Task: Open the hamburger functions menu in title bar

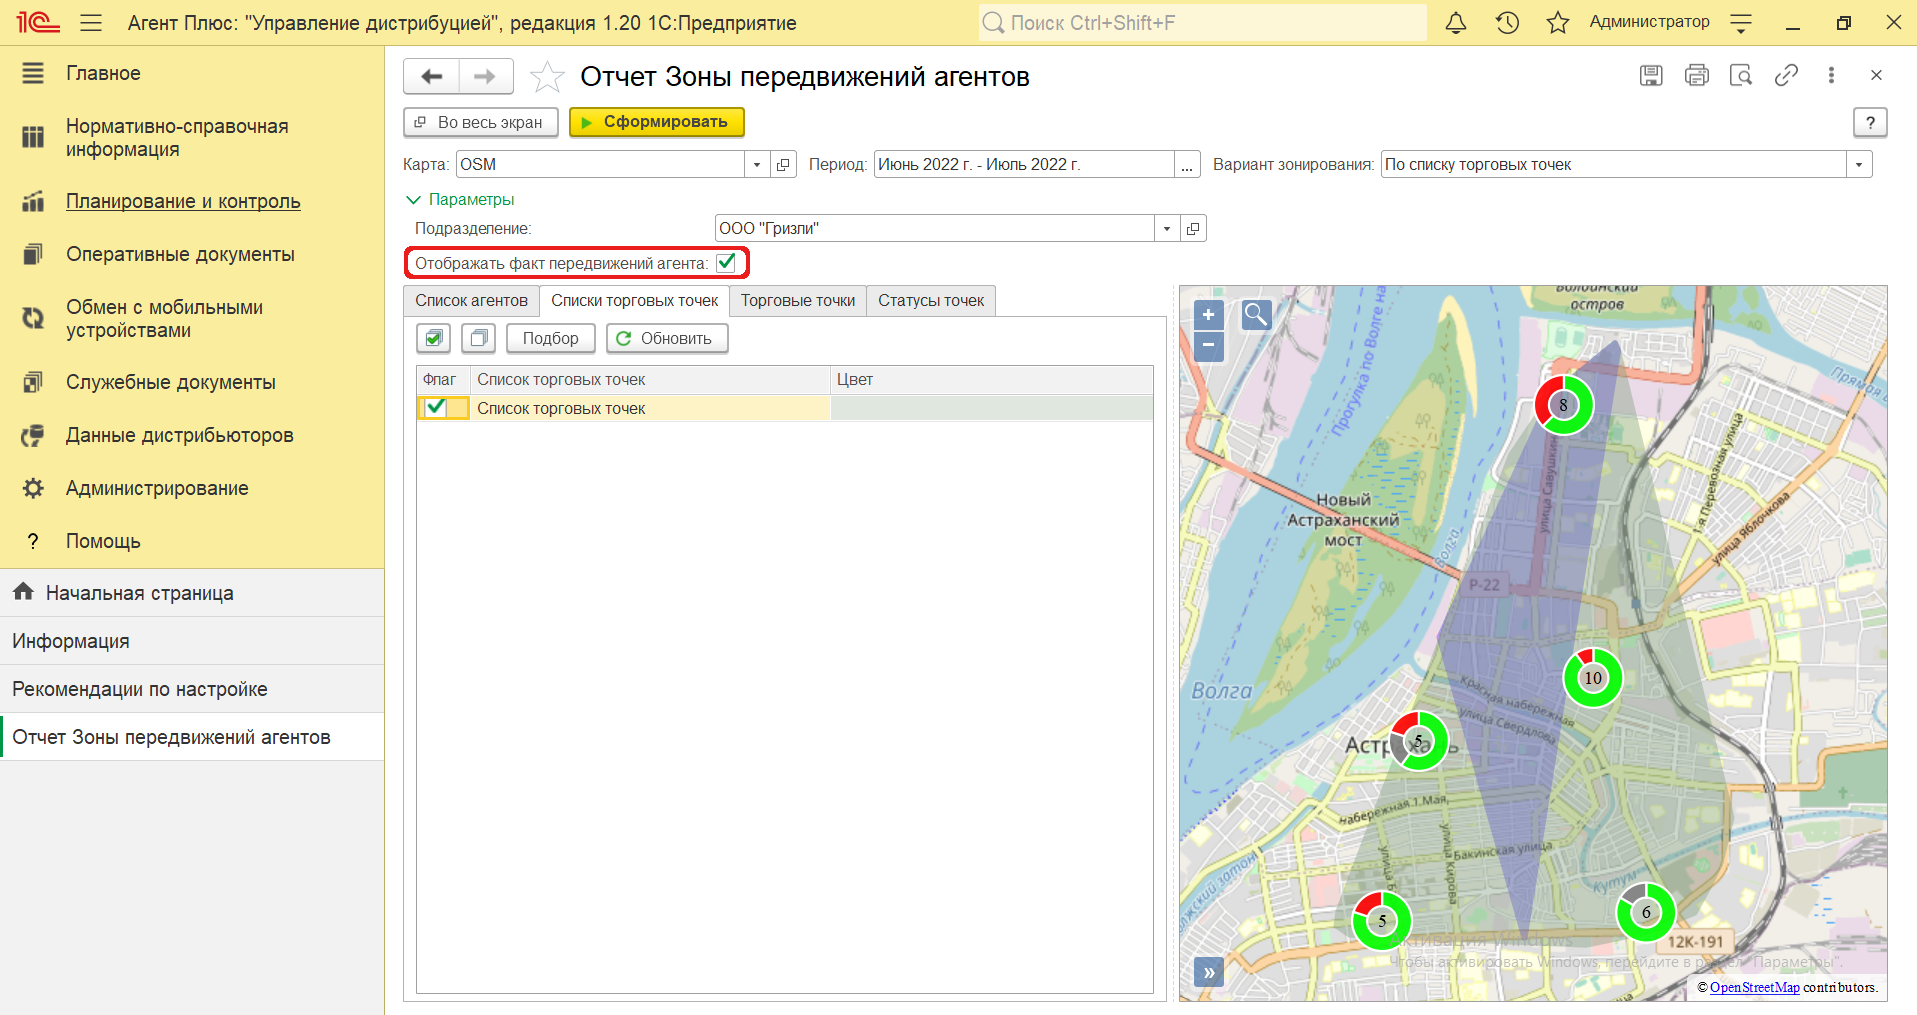Action: pos(91,22)
